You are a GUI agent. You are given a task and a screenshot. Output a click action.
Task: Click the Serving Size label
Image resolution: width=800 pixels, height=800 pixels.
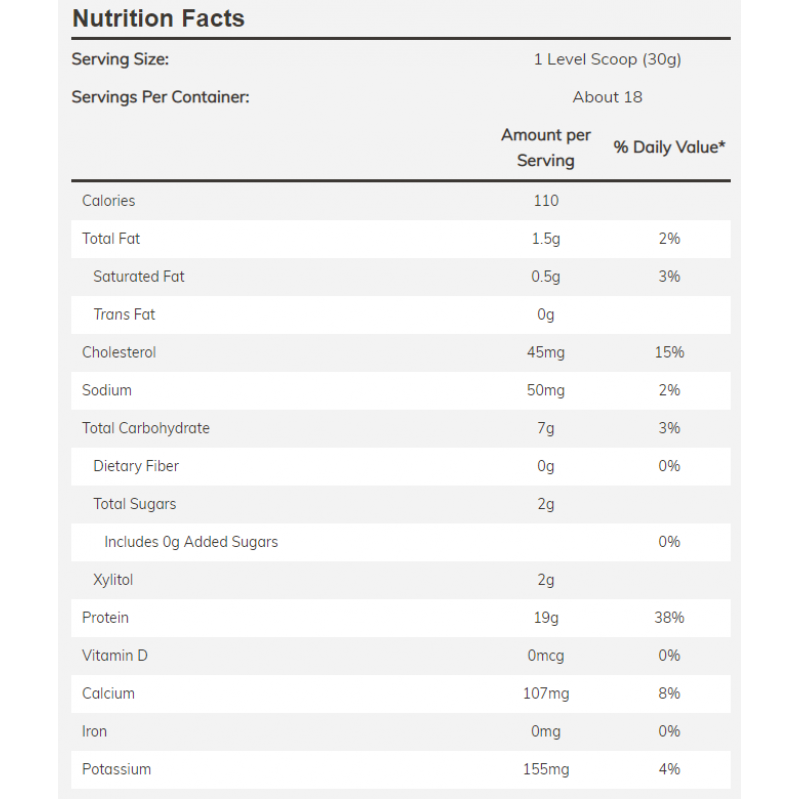coord(120,59)
